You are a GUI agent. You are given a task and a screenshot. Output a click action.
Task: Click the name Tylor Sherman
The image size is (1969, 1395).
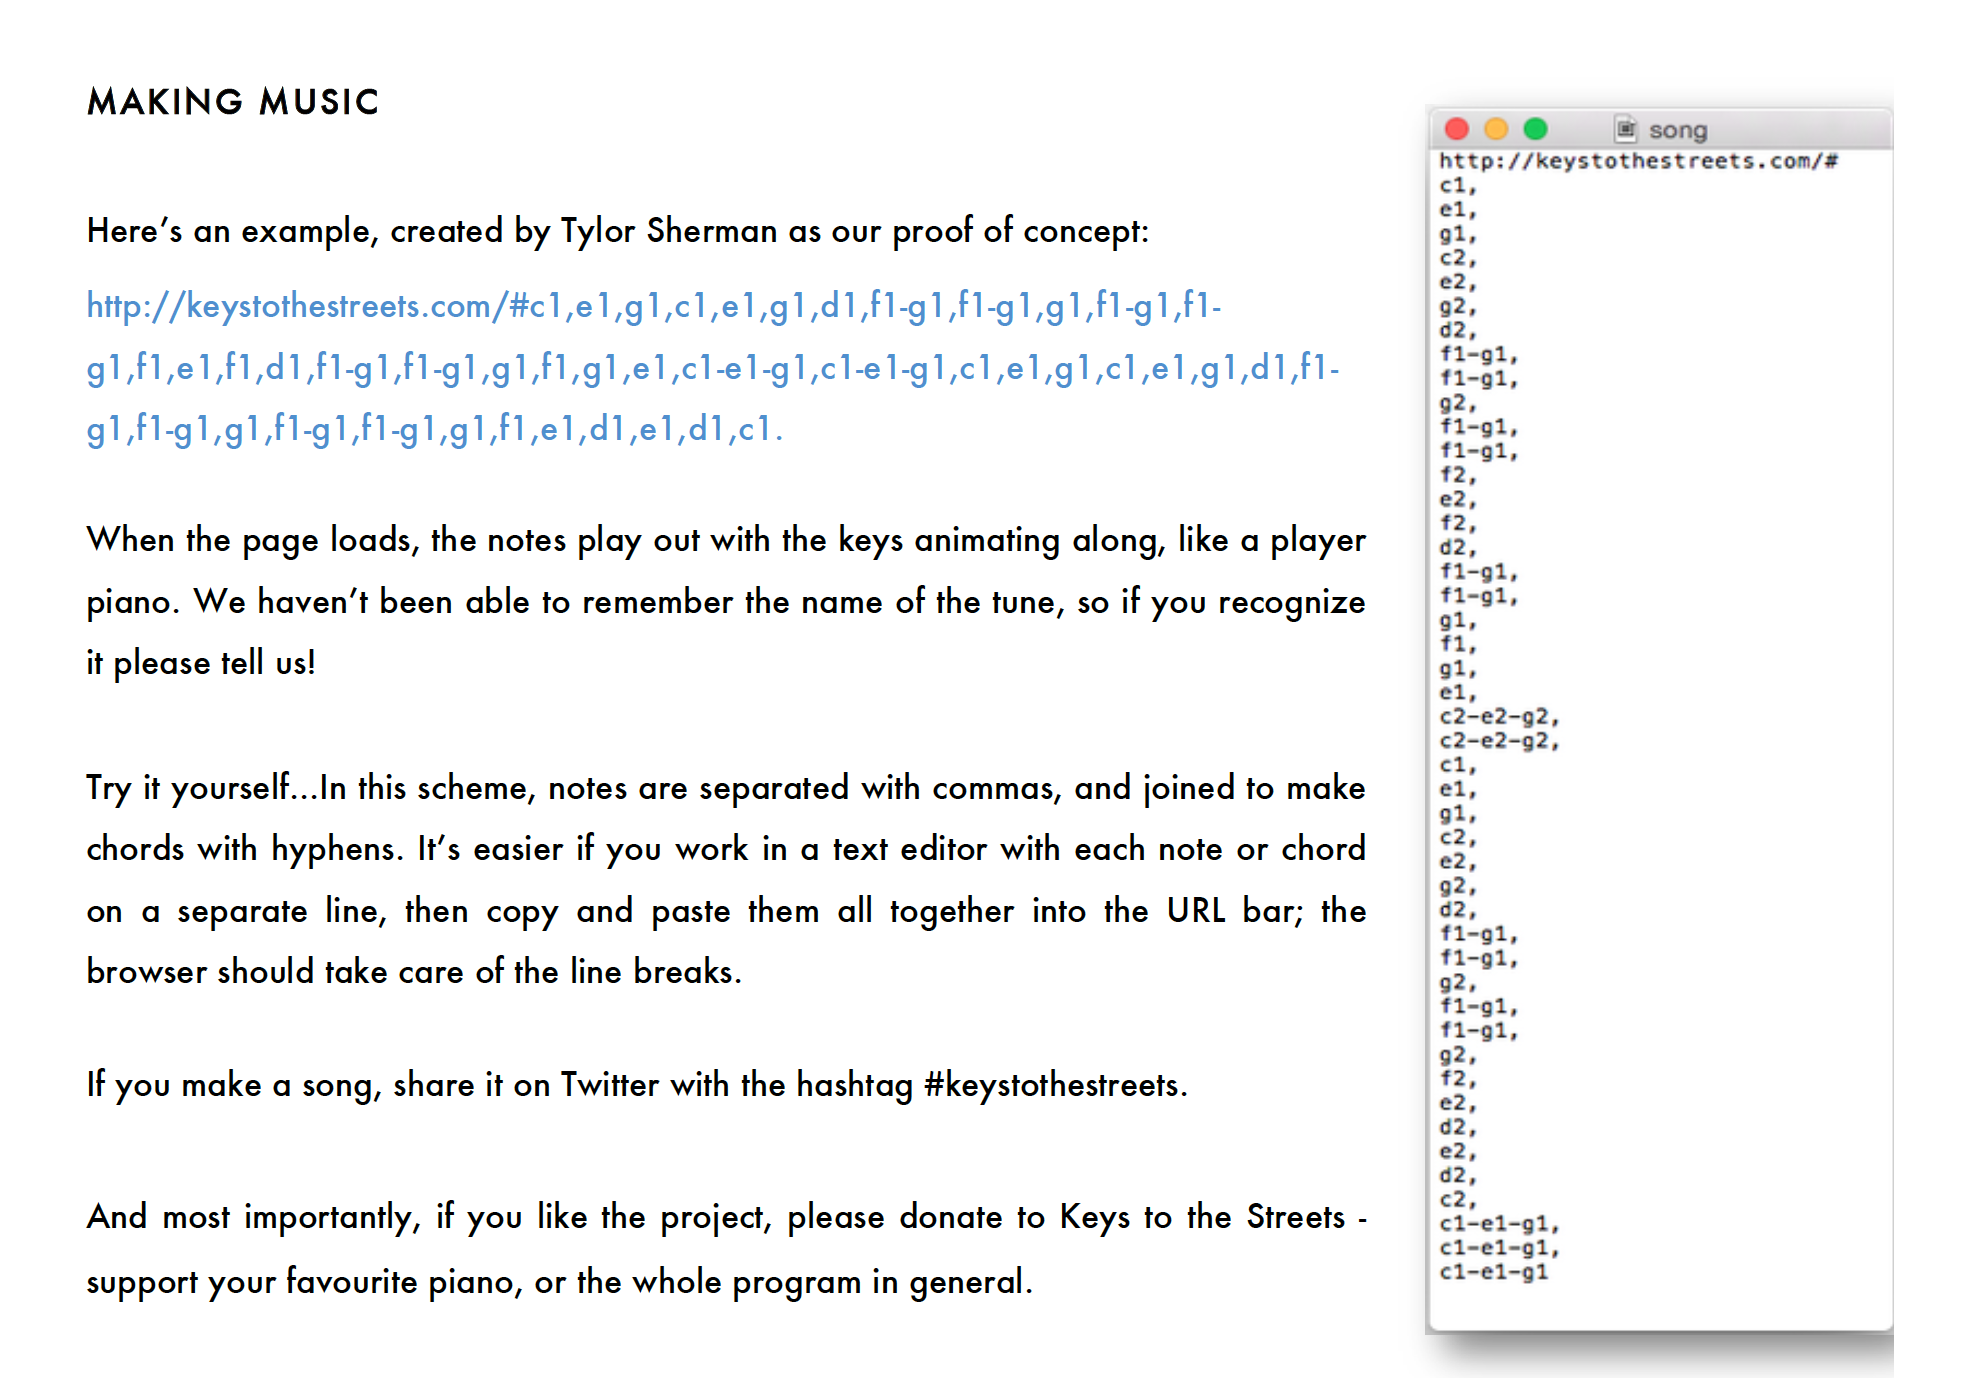tap(668, 231)
